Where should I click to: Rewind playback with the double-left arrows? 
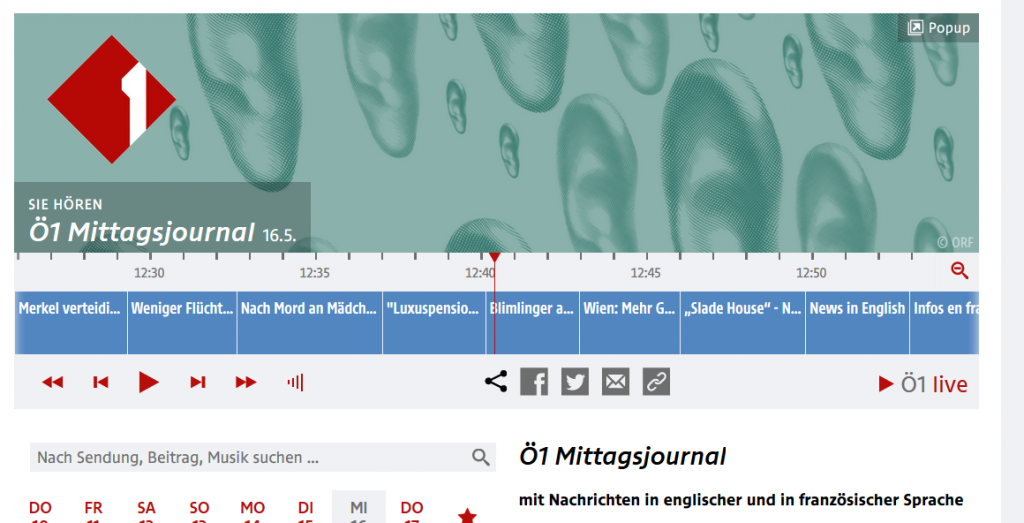52,383
